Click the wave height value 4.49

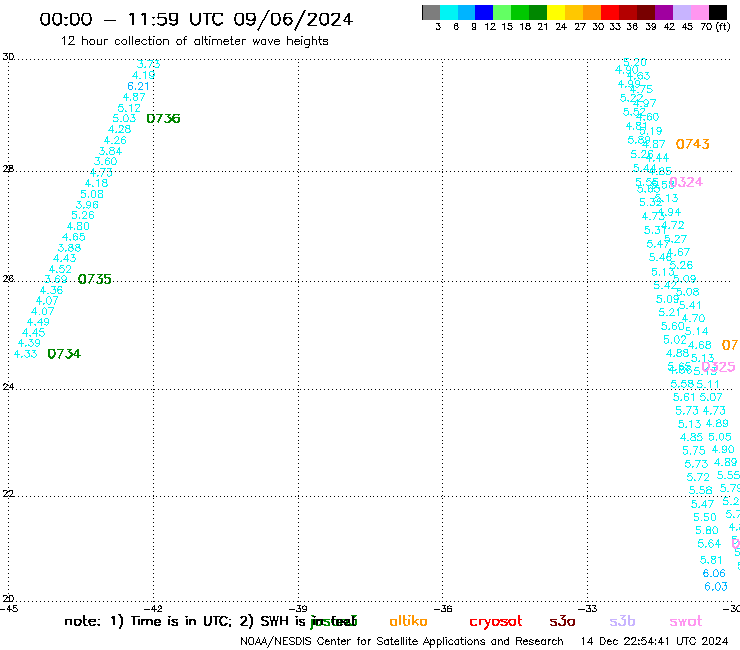38,322
